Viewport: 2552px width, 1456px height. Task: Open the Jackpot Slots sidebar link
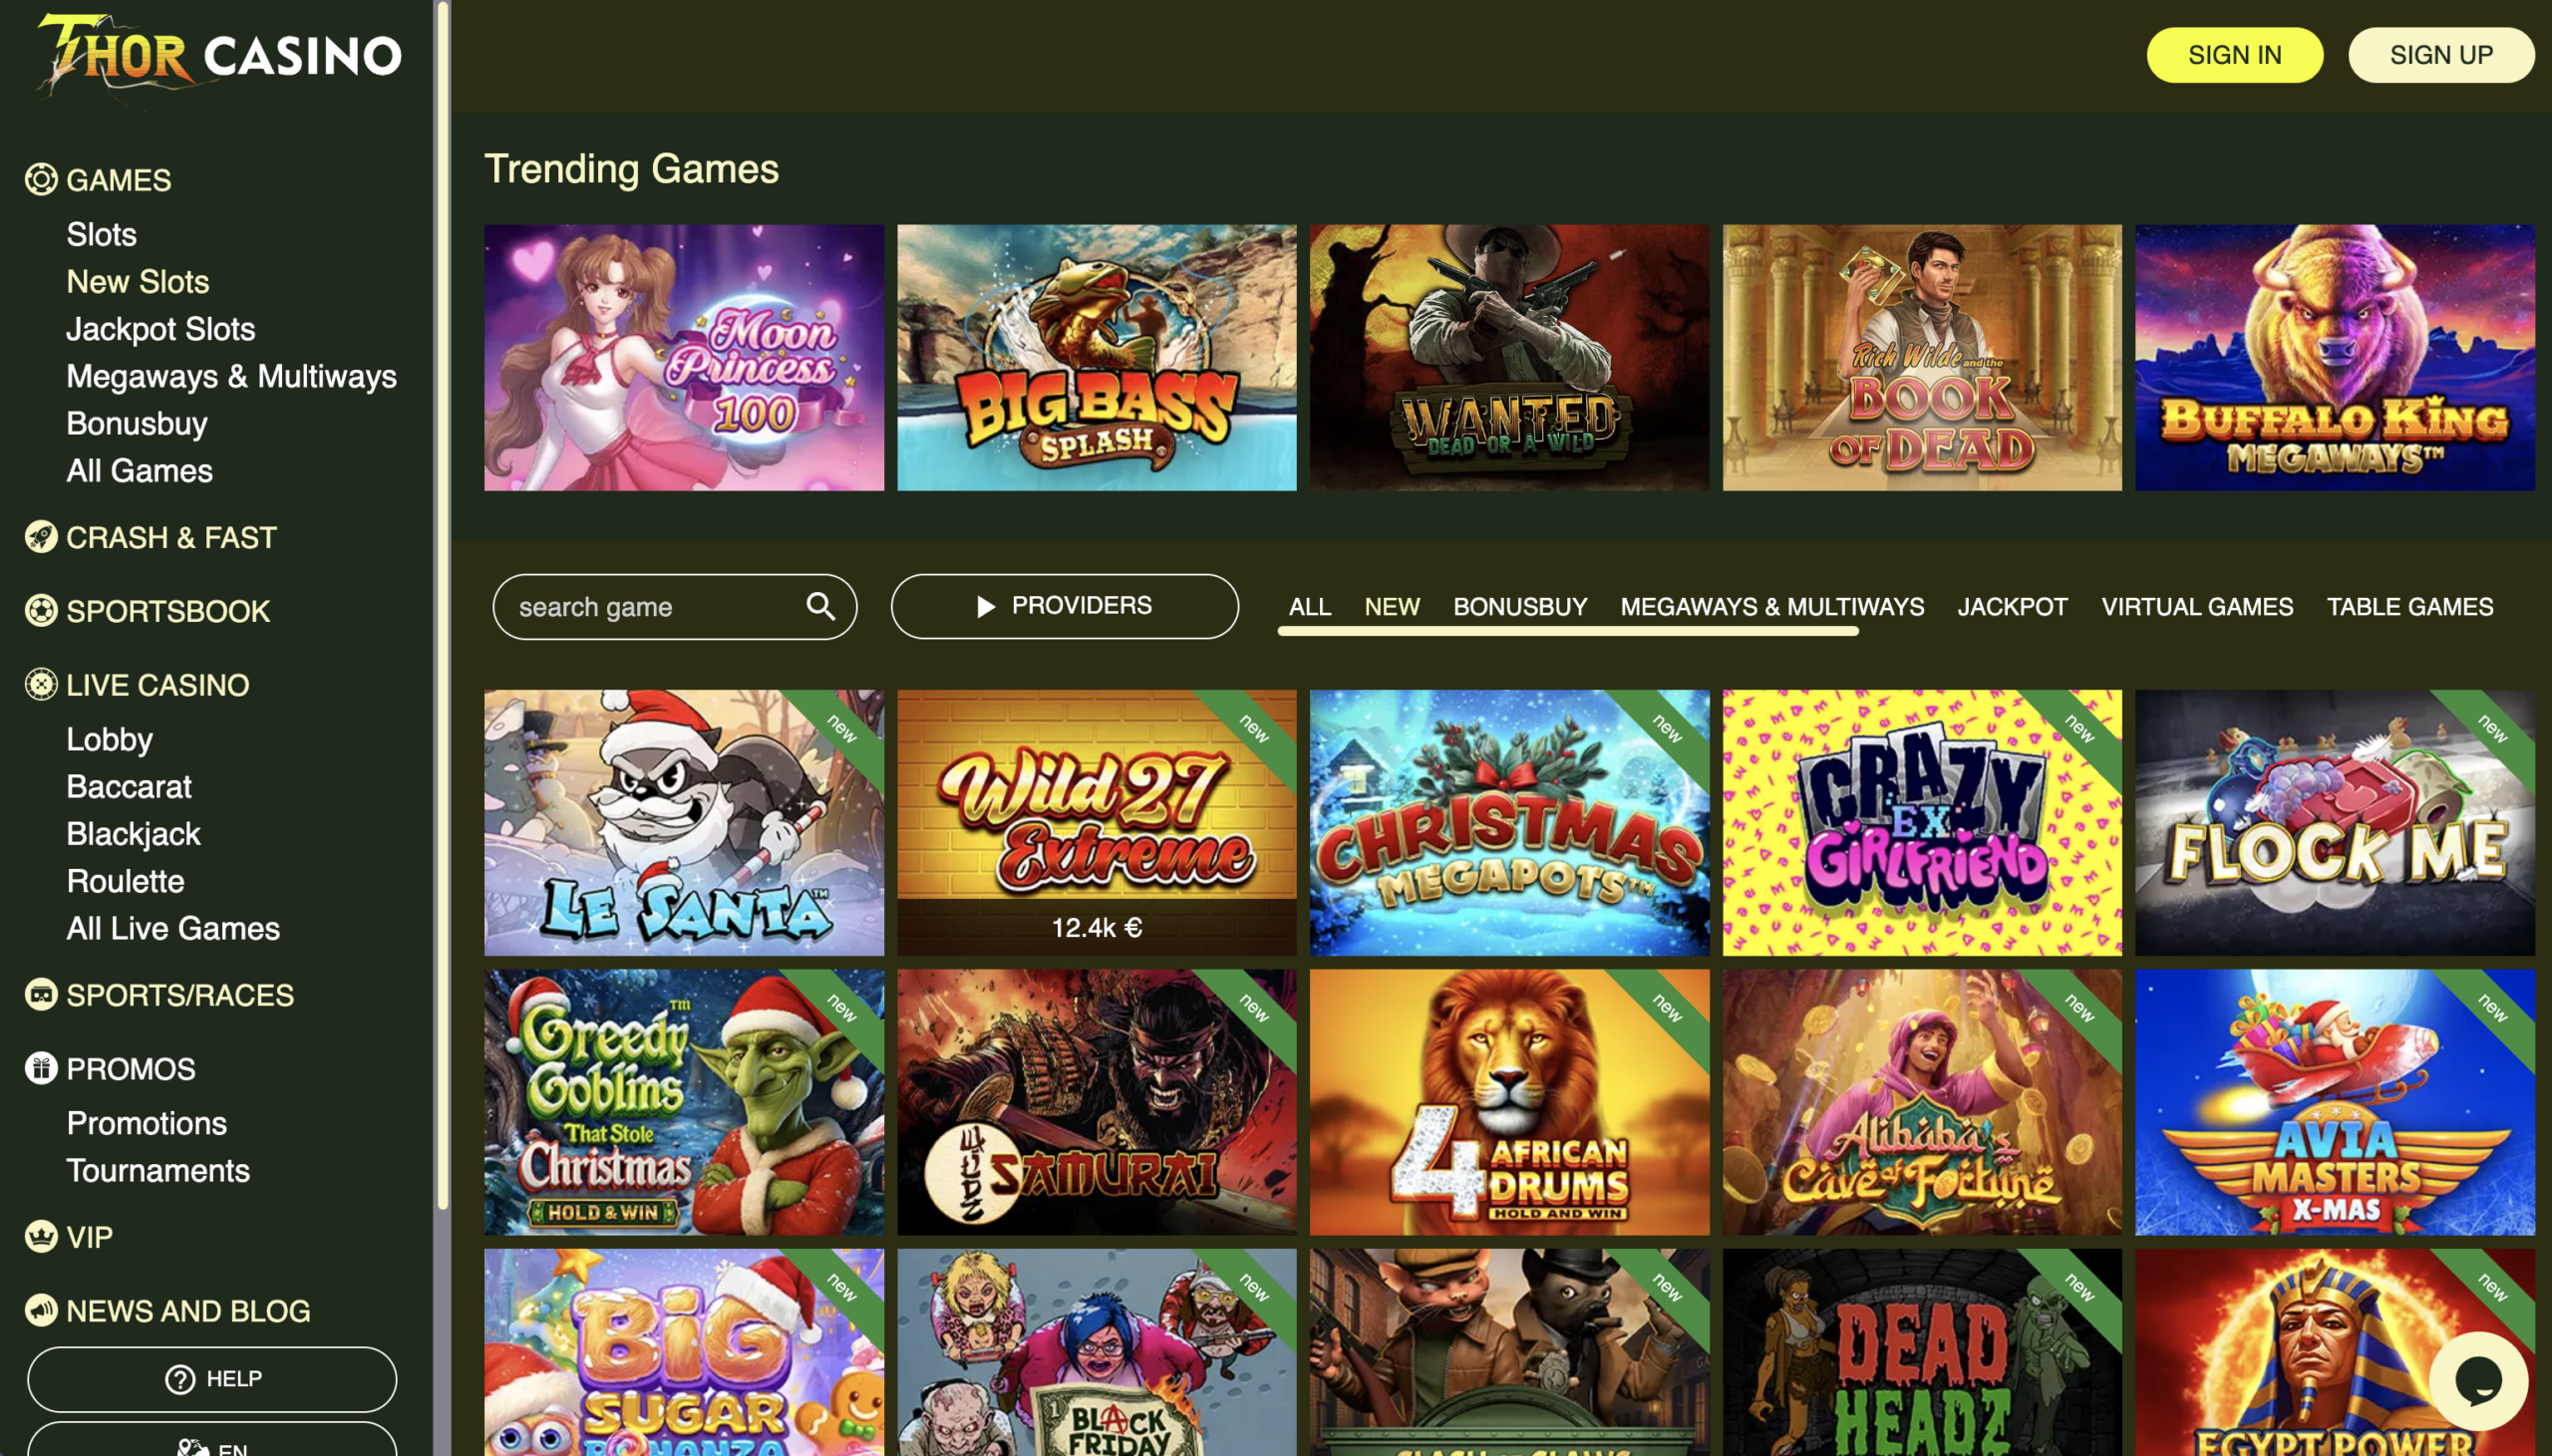point(161,329)
